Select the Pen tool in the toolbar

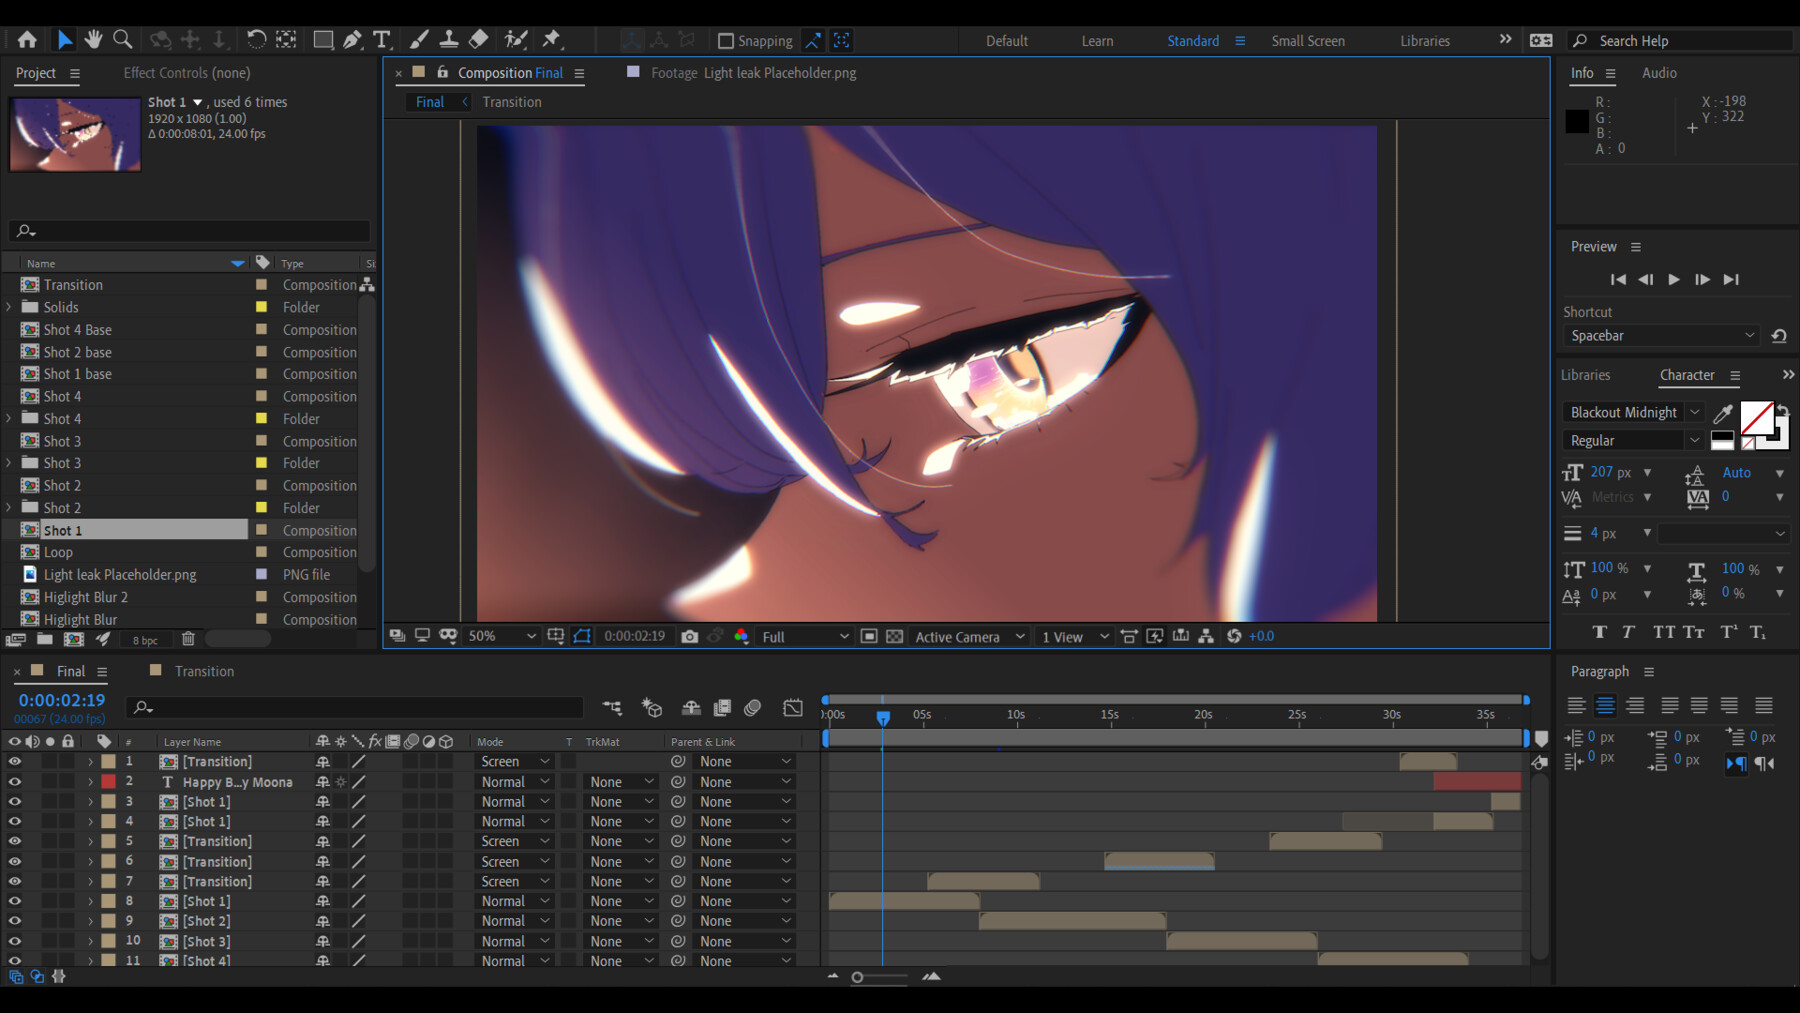point(351,39)
